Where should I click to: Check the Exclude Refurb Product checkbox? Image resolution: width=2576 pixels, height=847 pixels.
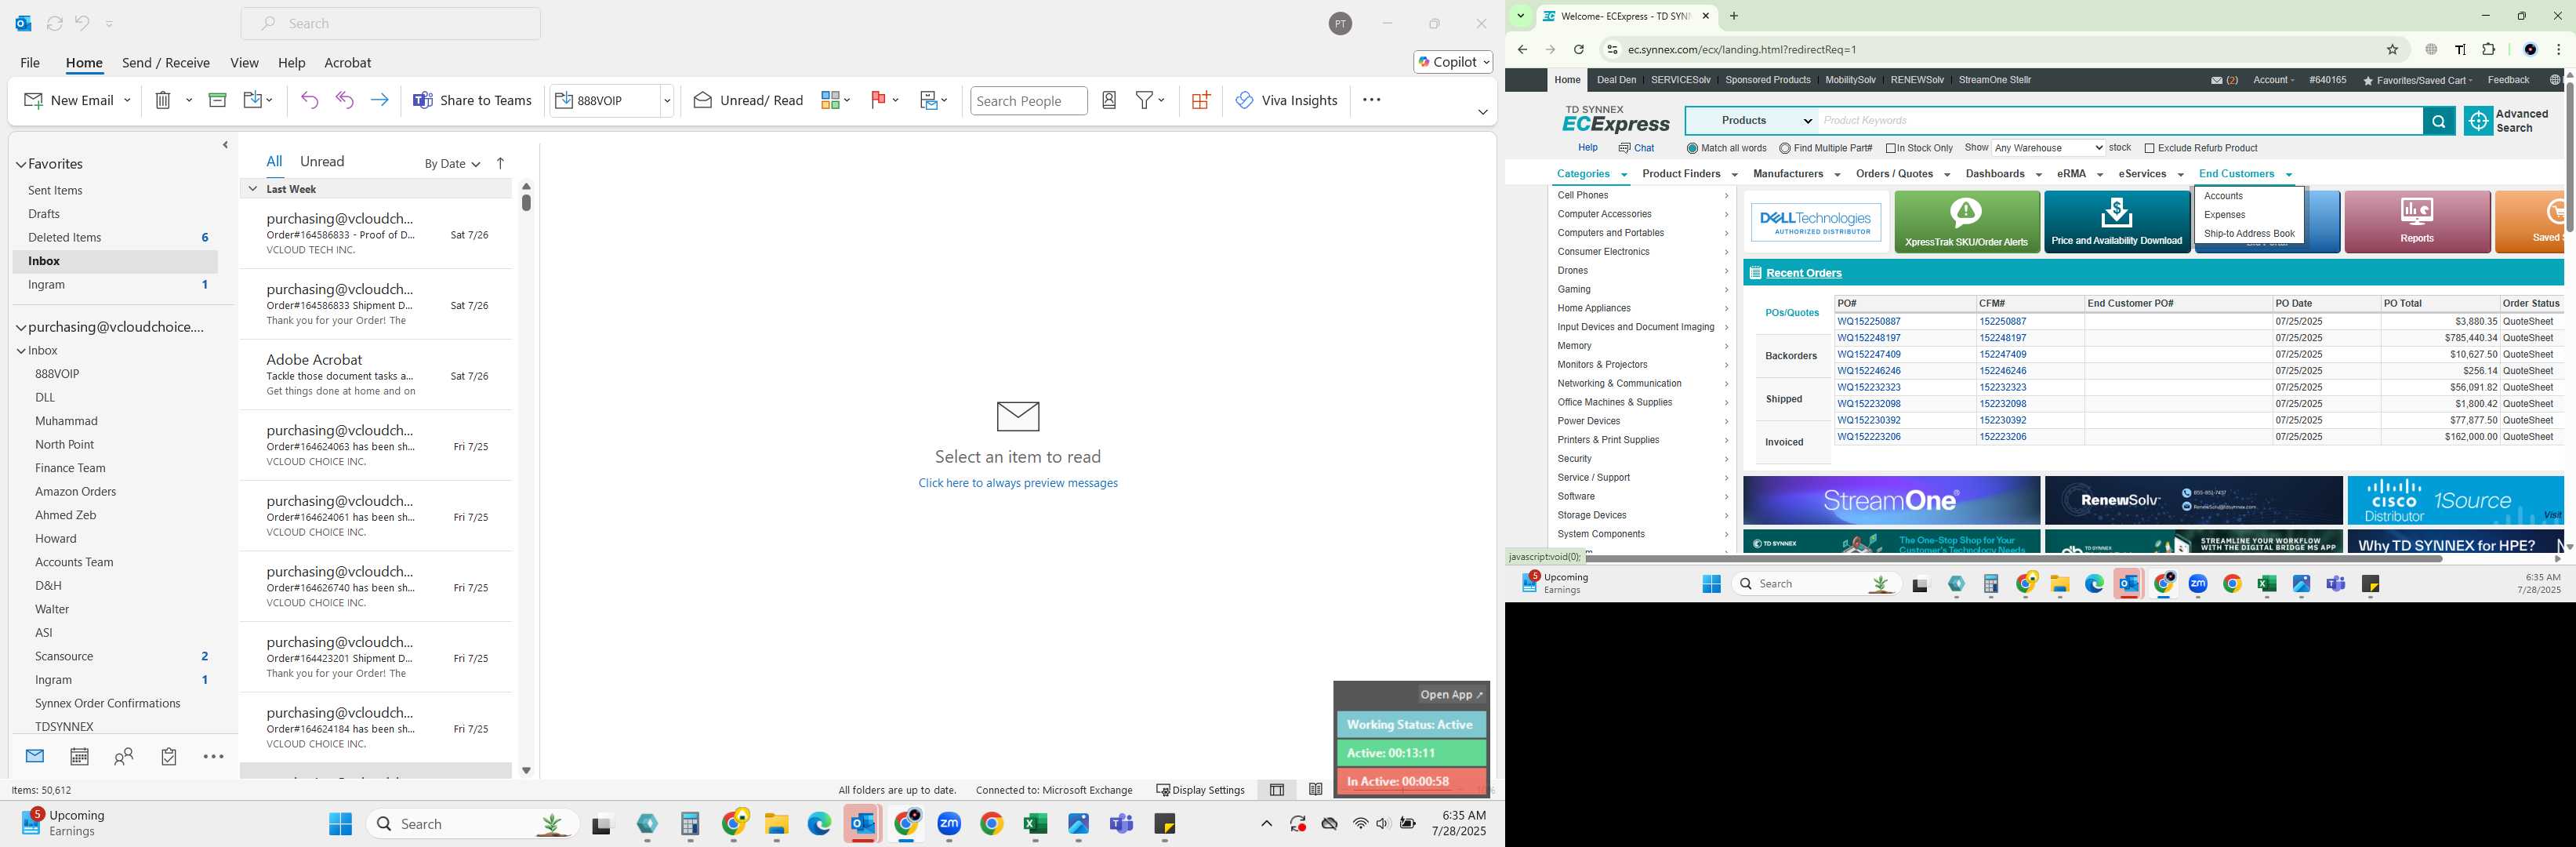[x=2149, y=149]
